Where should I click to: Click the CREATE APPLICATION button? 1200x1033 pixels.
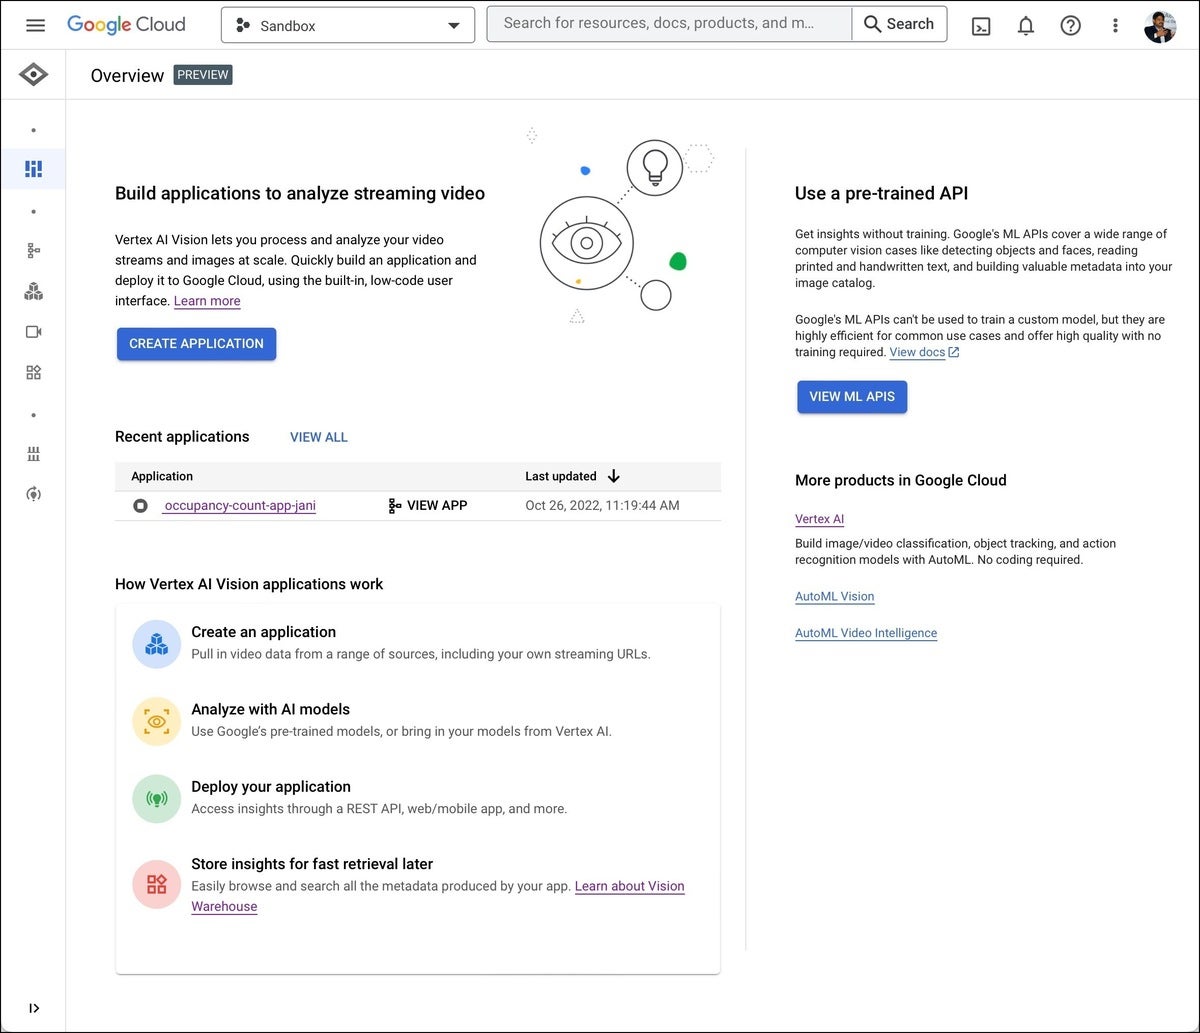click(196, 343)
